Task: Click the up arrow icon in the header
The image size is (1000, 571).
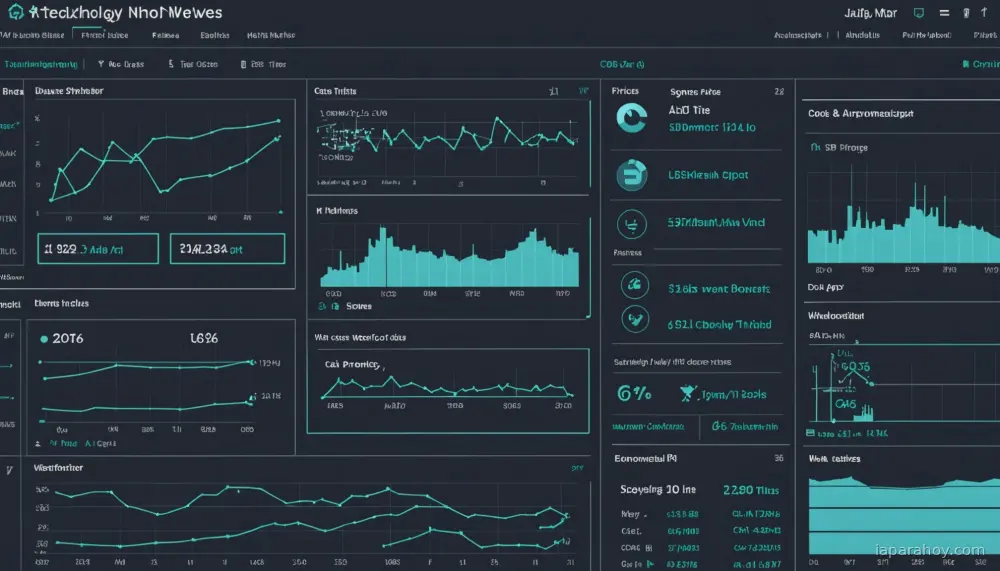Action: click(x=984, y=12)
